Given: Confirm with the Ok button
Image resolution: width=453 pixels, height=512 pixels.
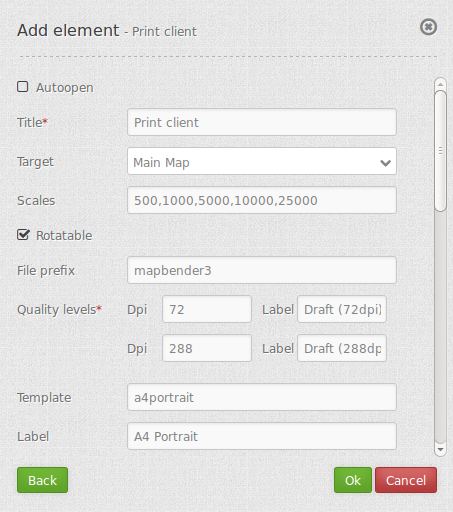Looking at the screenshot, I should tap(353, 480).
